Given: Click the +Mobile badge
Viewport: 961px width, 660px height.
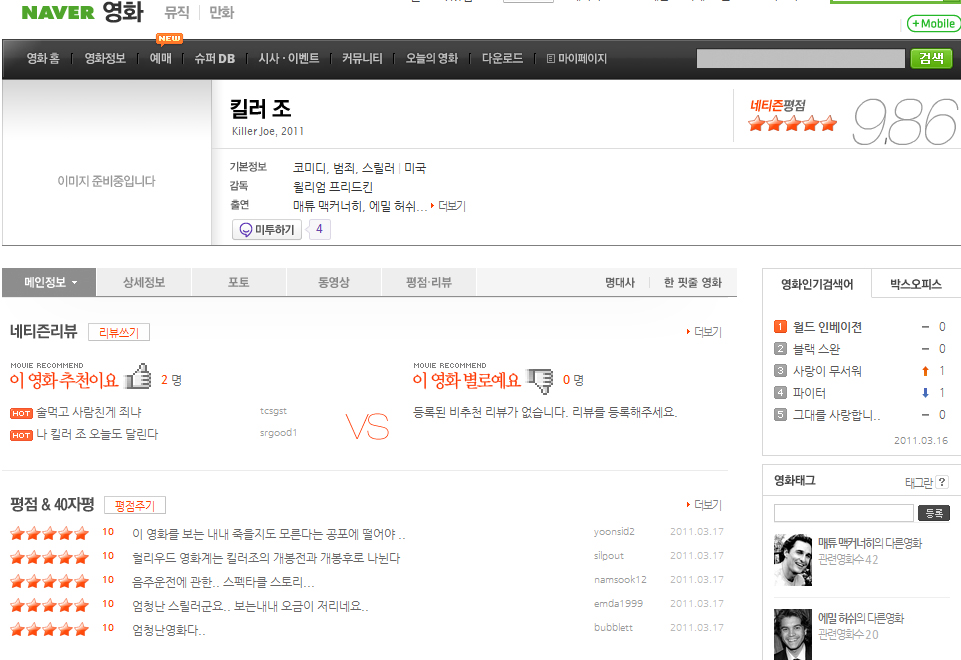Looking at the screenshot, I should click(x=933, y=24).
